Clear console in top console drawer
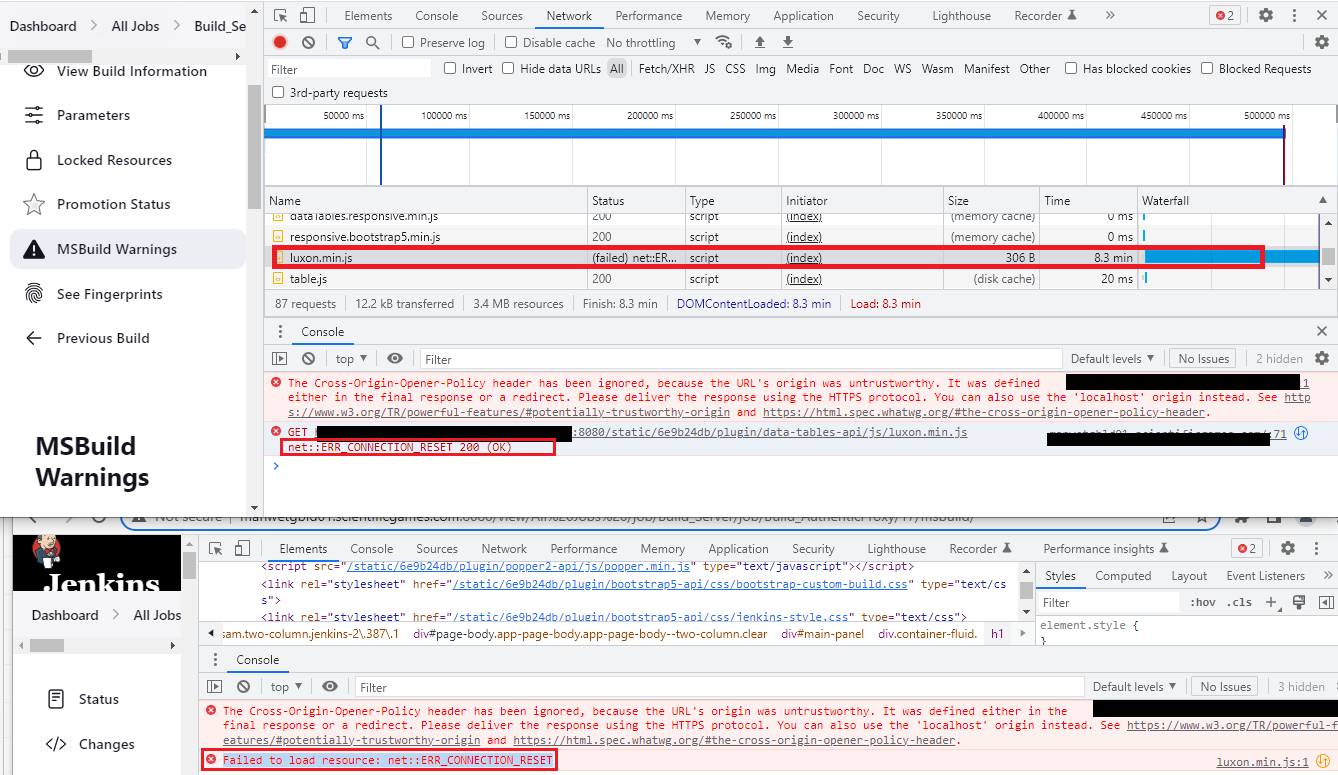 pyautogui.click(x=308, y=358)
